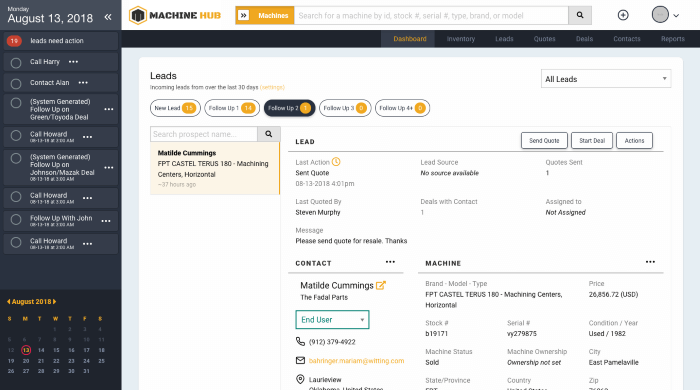Open the Inventory tab
700x390 pixels.
461,39
